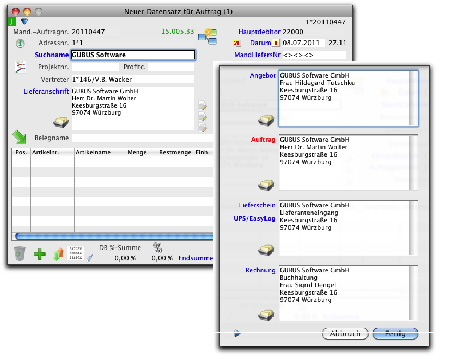The height and width of the screenshot is (361, 456).
Task: Open the address card icon beside Lieferanschrift
Action: [x=61, y=122]
